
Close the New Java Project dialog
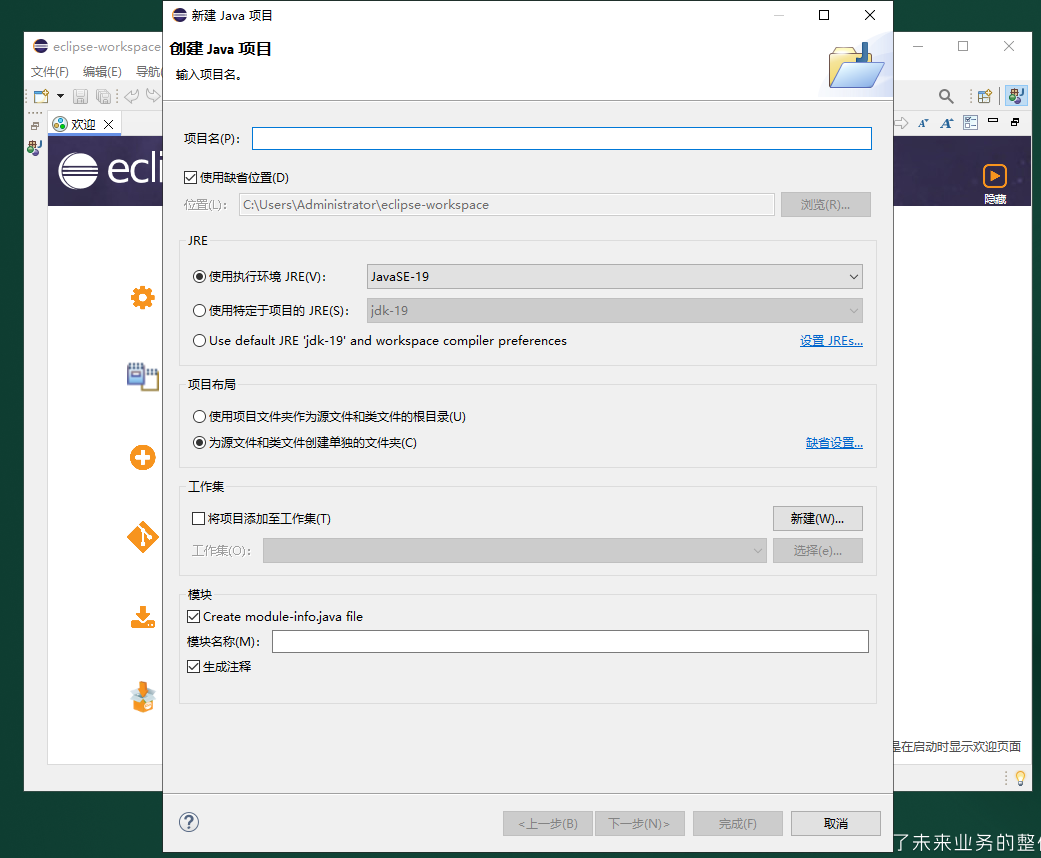870,15
